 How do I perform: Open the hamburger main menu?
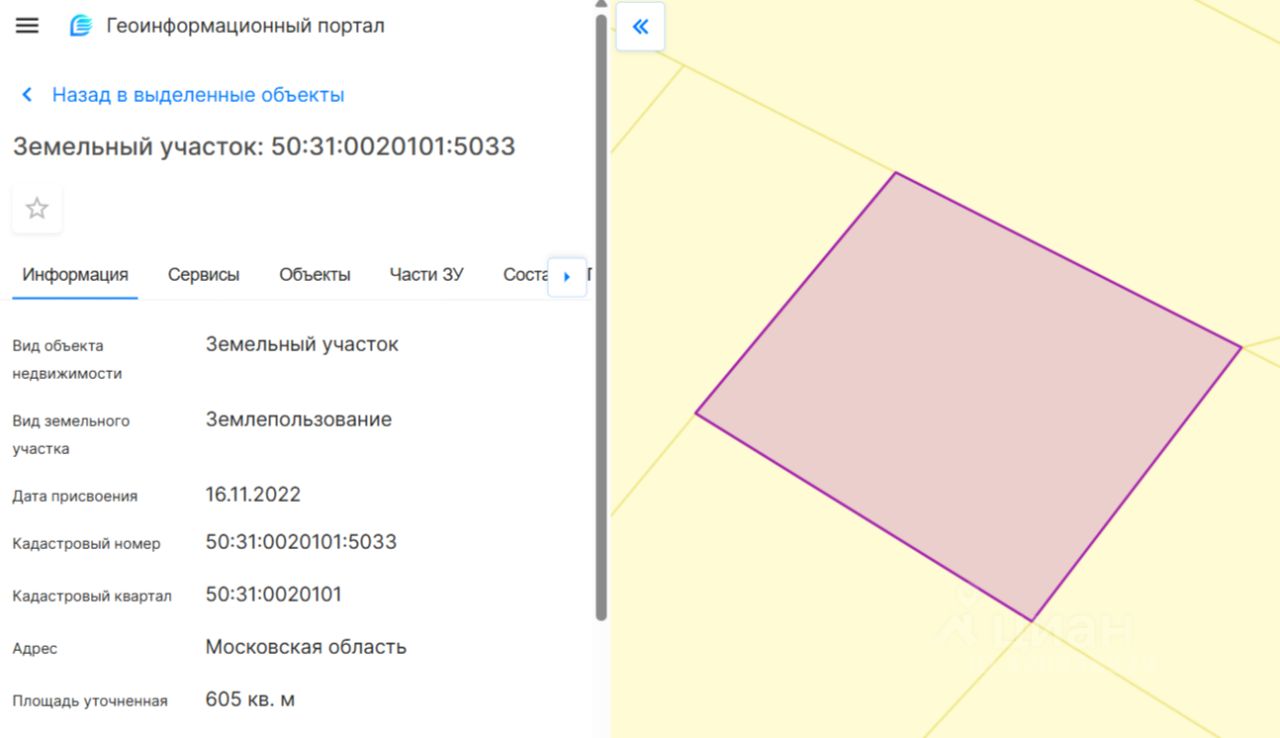tap(27, 26)
